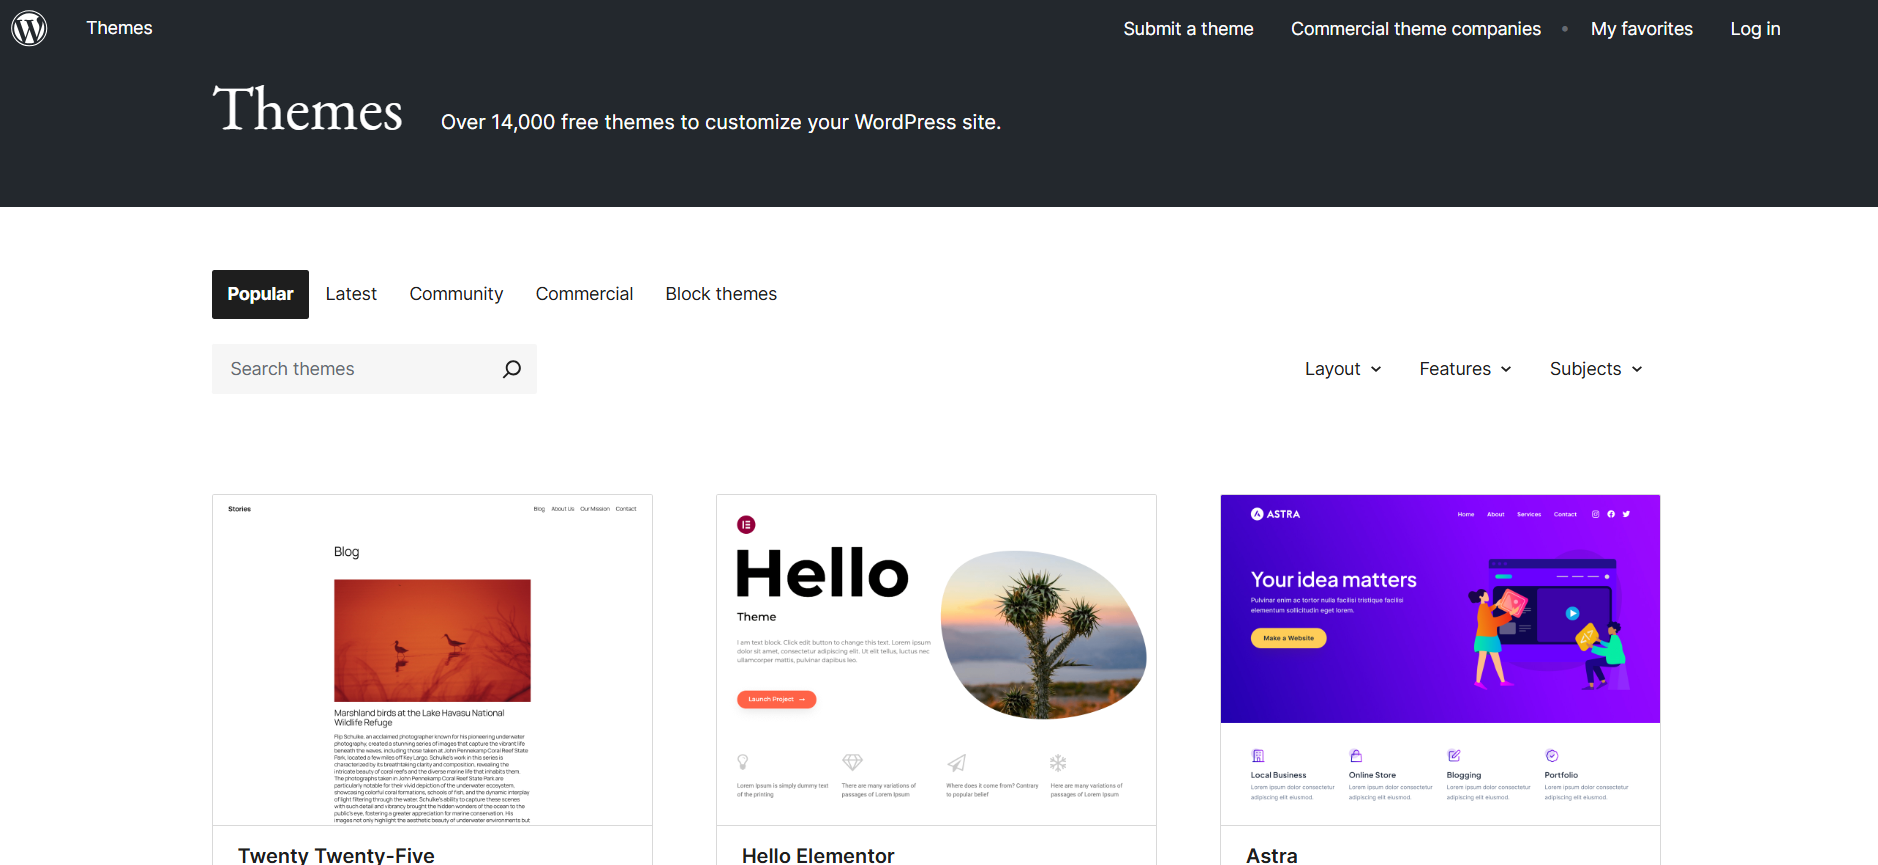
Task: Click the Twenty Twenty-Five theme title
Action: [336, 855]
